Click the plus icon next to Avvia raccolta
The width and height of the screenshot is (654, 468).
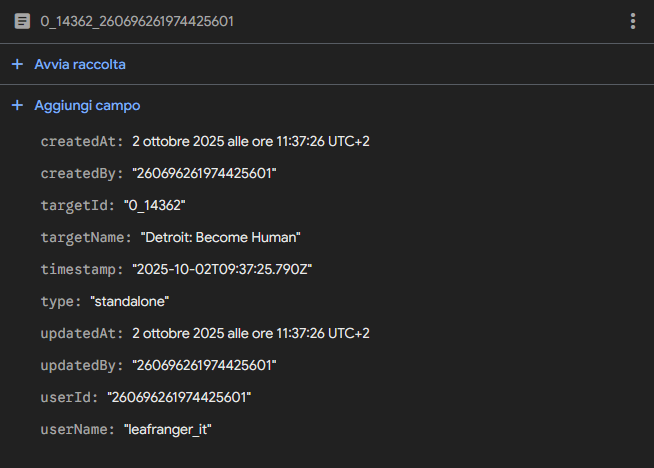click(17, 64)
